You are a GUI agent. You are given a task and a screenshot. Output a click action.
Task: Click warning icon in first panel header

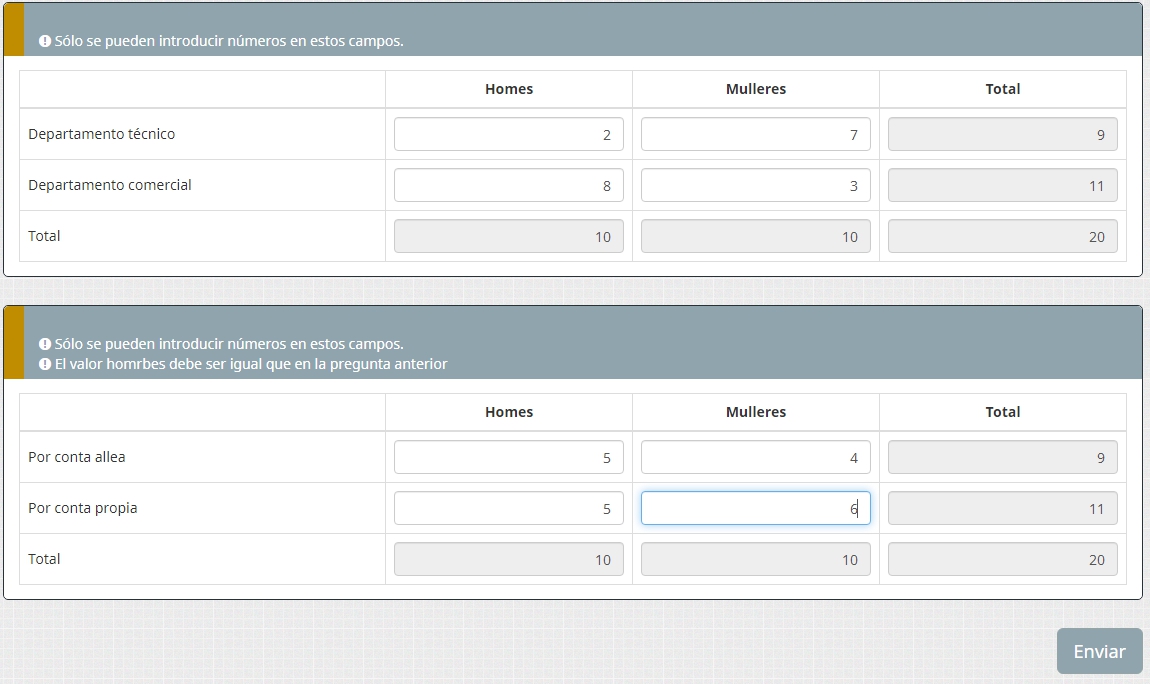click(x=45, y=41)
